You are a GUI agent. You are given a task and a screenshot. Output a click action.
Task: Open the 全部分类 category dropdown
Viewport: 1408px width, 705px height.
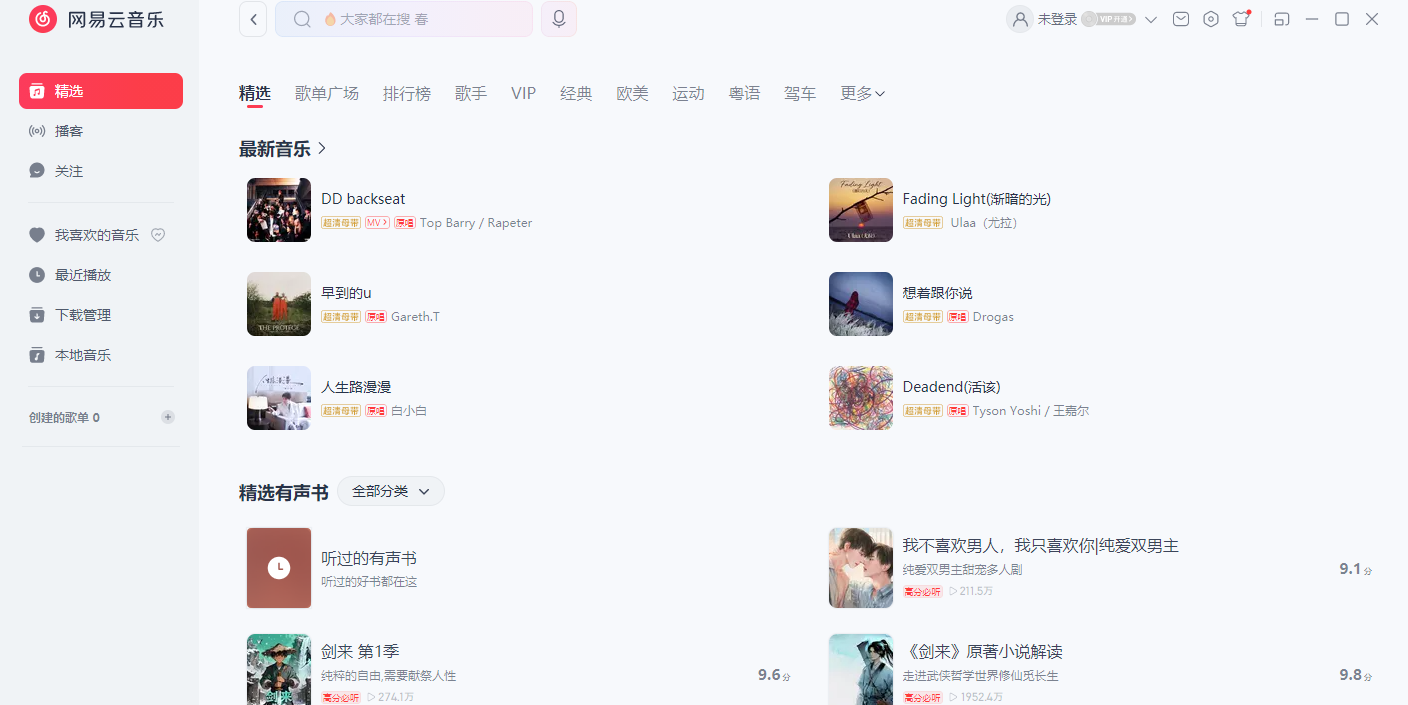(390, 491)
